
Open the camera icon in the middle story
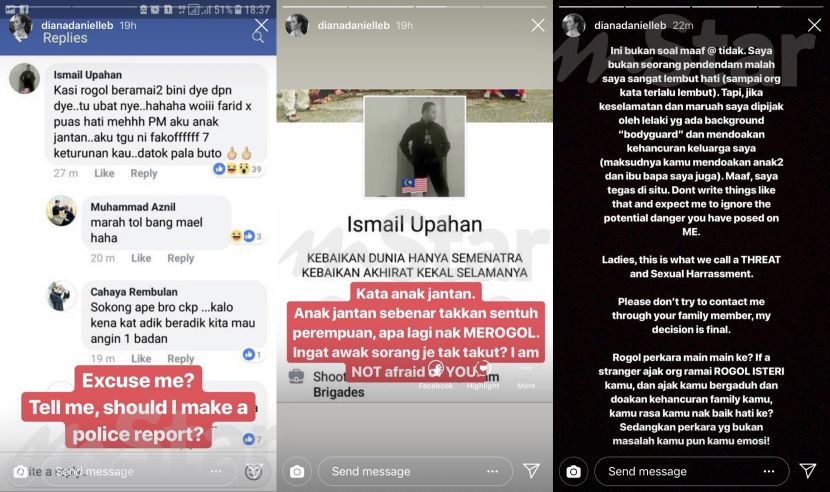point(297,471)
